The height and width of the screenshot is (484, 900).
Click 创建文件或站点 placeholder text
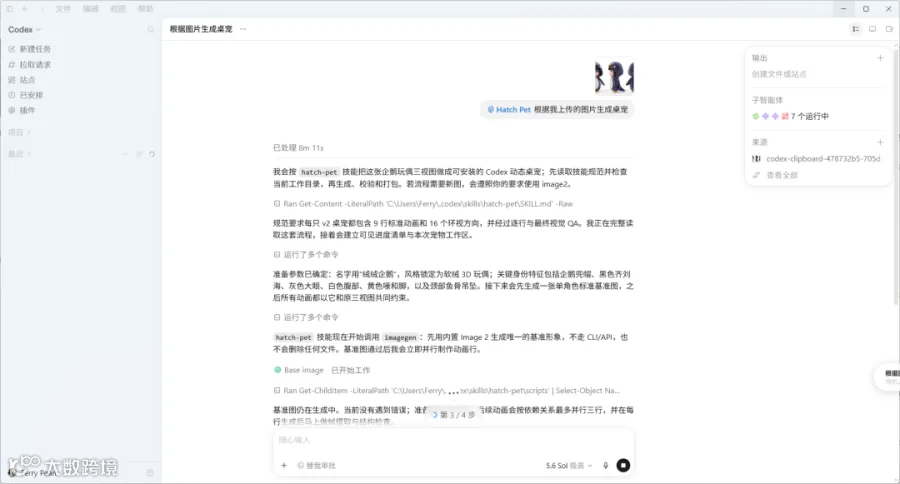(x=779, y=74)
